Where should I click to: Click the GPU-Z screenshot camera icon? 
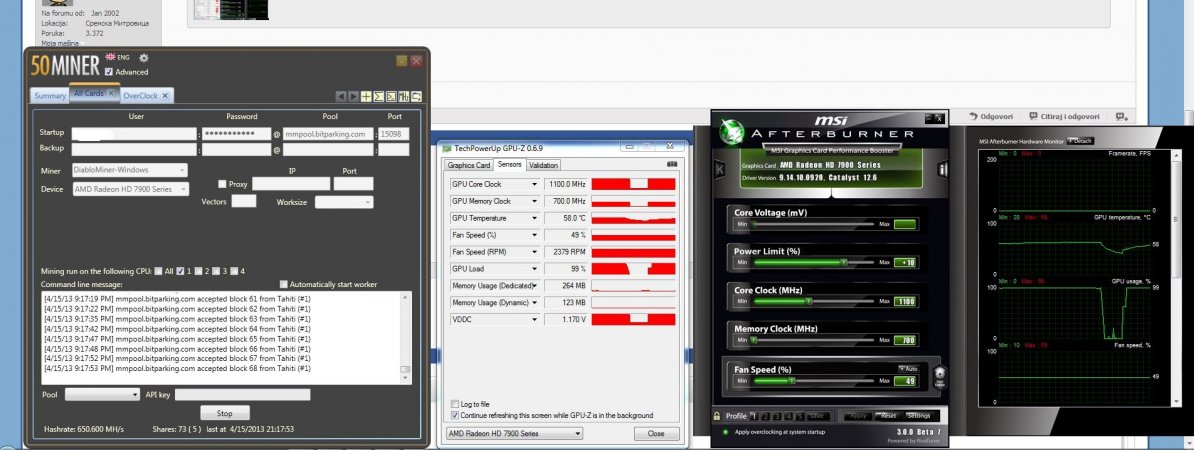(x=672, y=164)
